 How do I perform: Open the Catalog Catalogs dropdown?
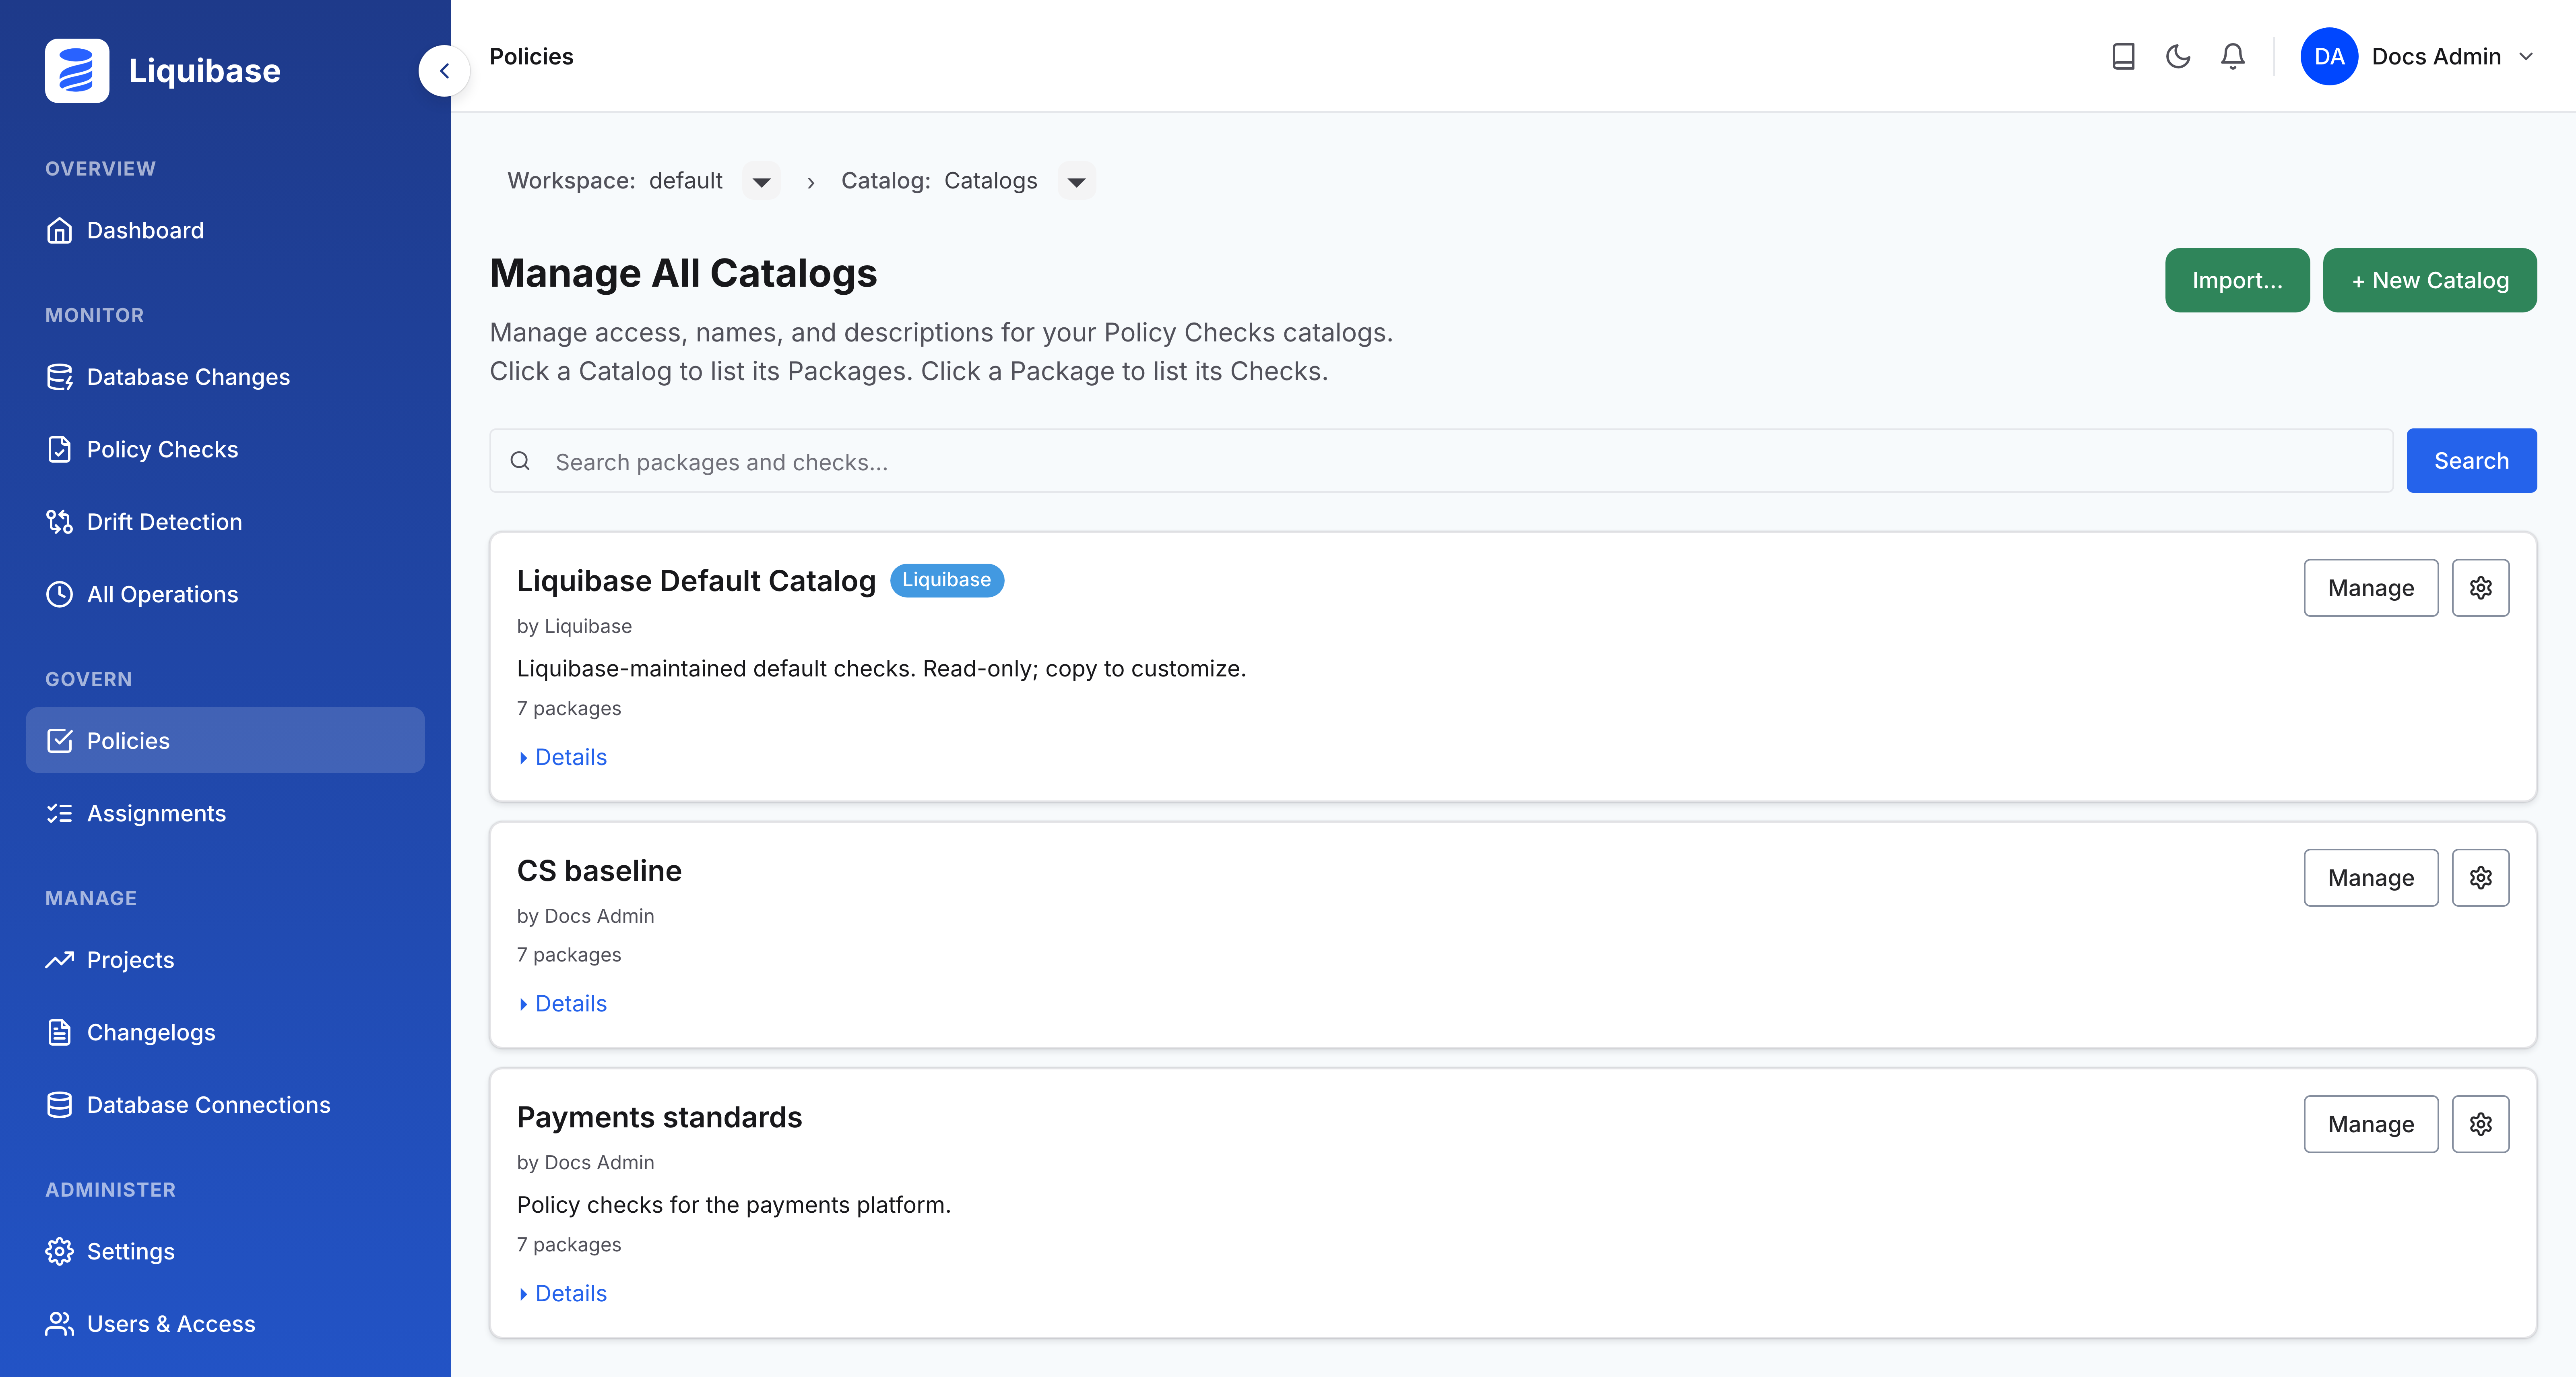[1076, 181]
